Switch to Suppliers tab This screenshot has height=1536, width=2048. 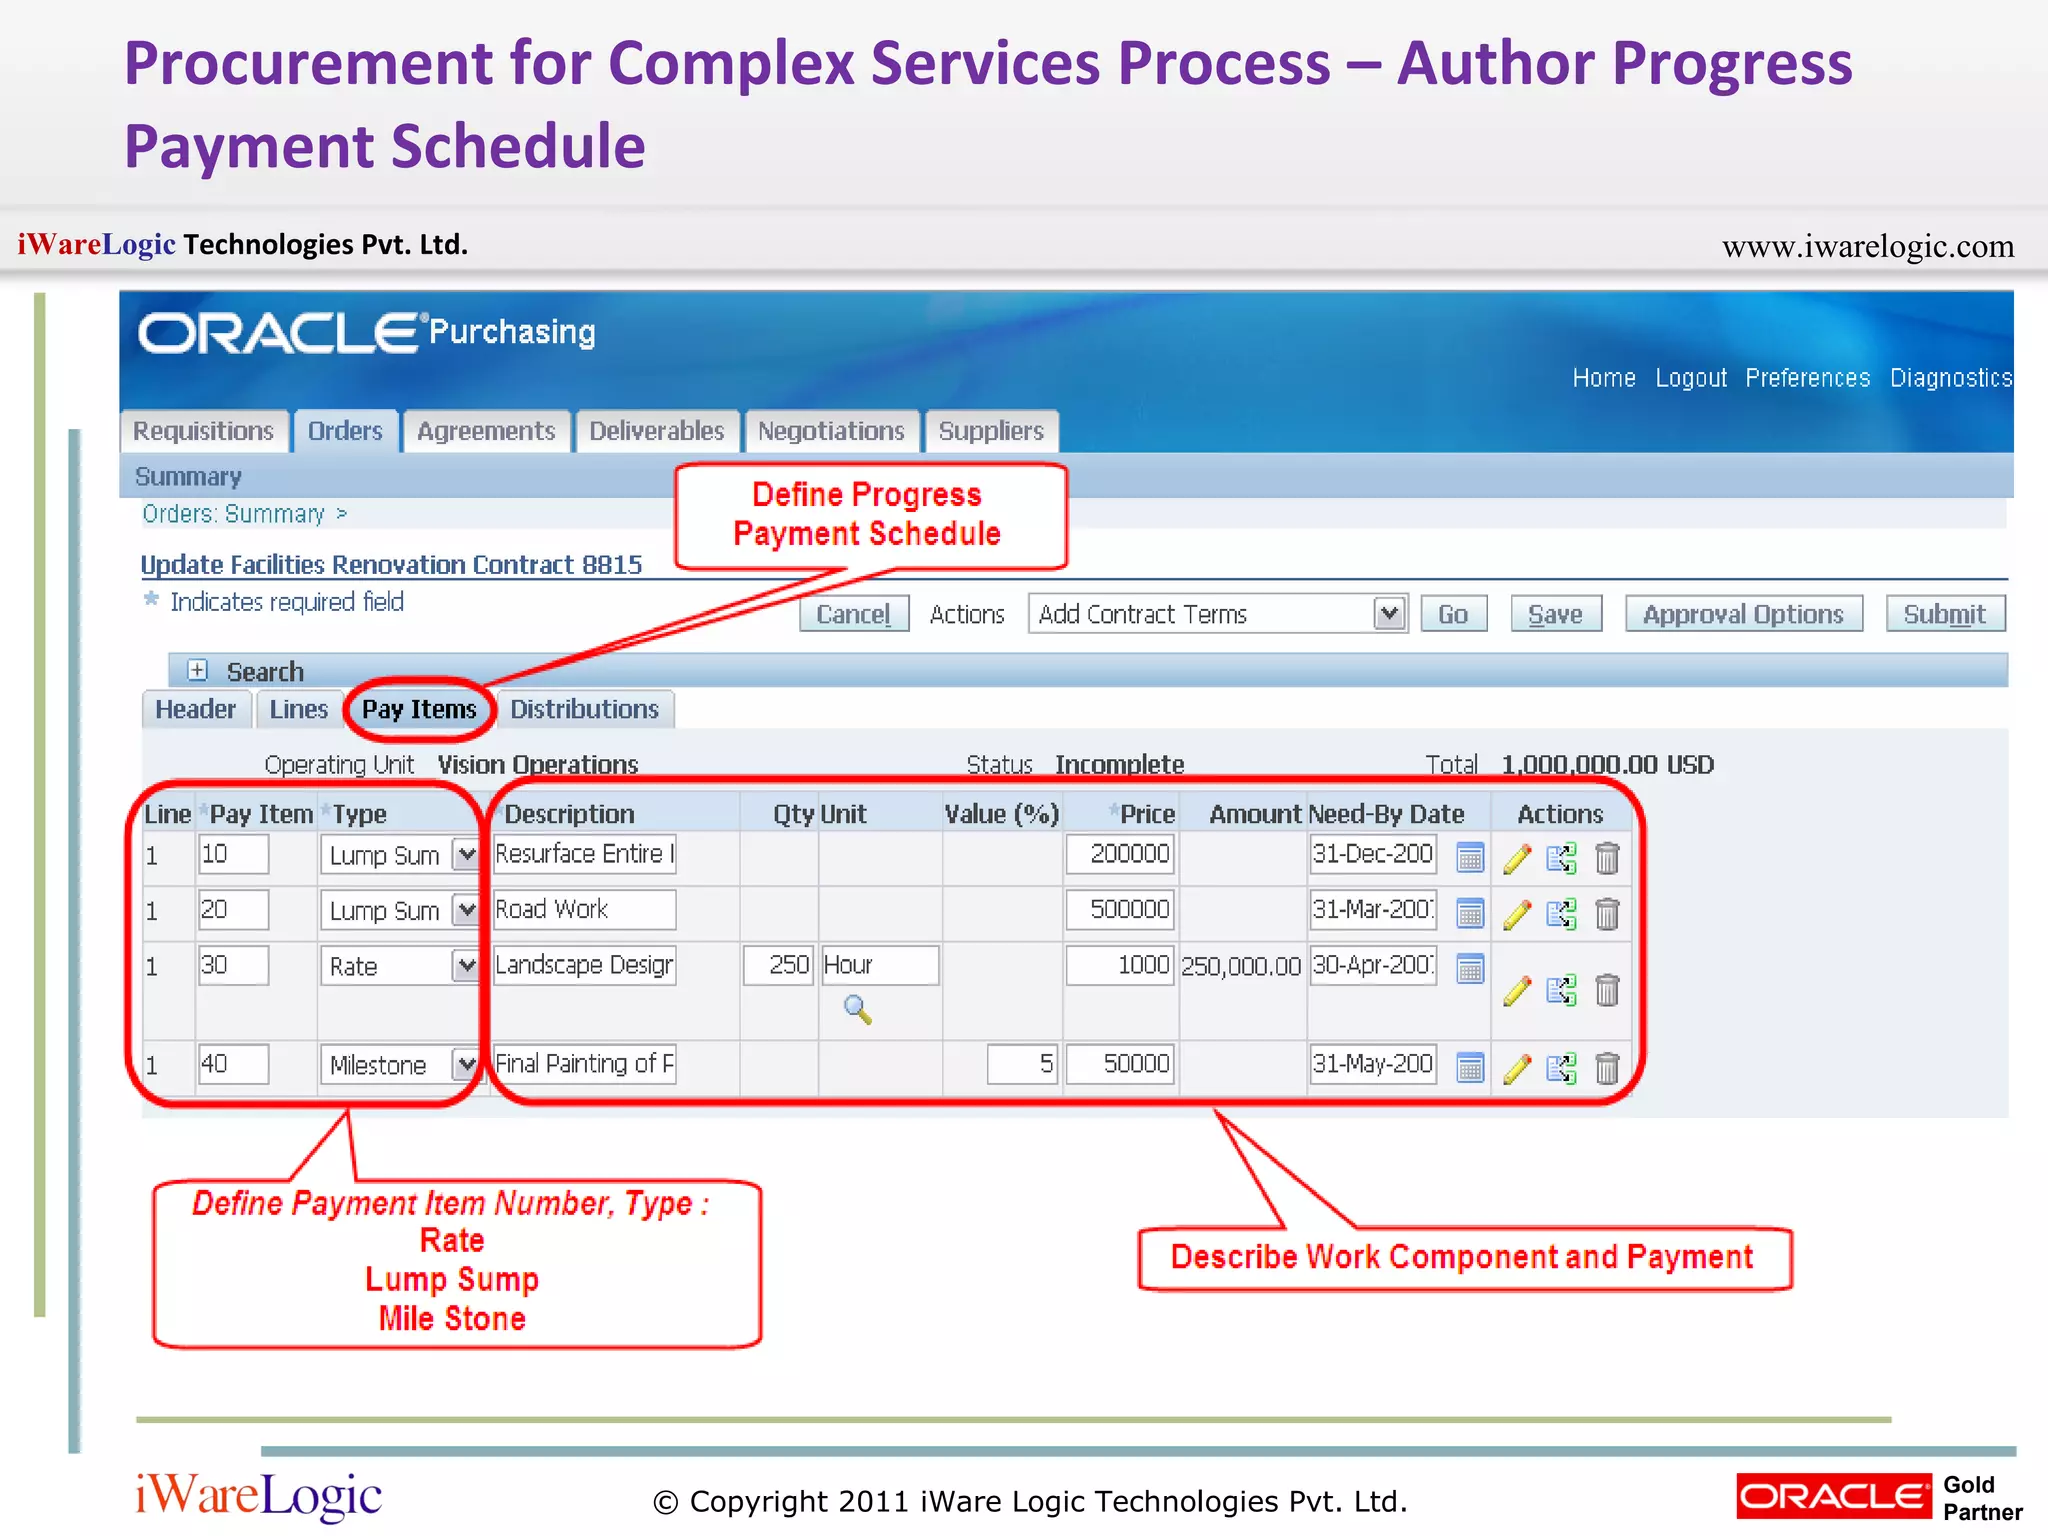coord(991,431)
